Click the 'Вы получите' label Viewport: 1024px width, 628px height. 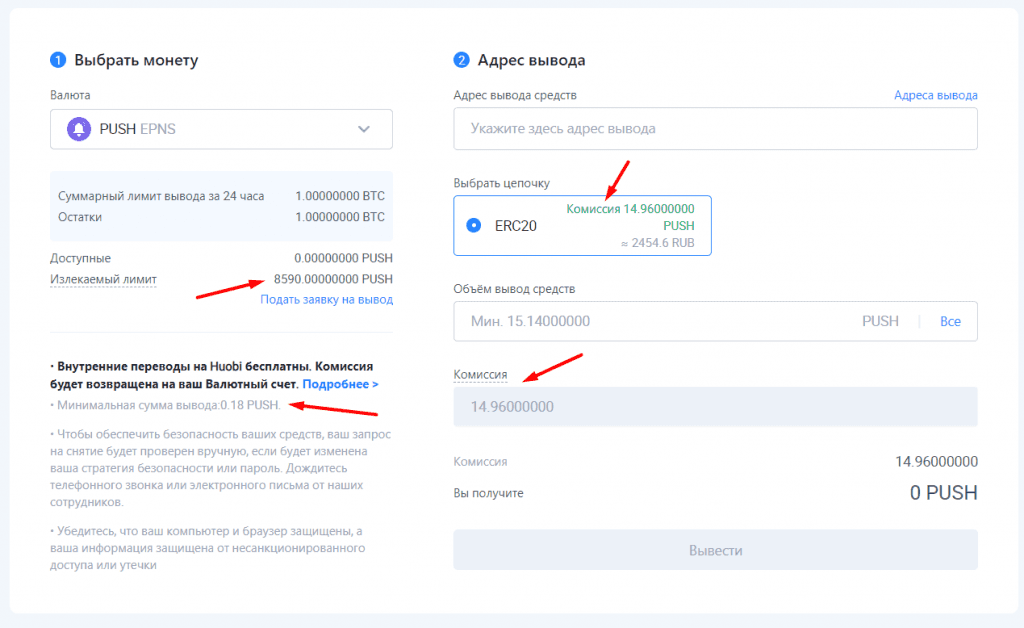(x=488, y=493)
